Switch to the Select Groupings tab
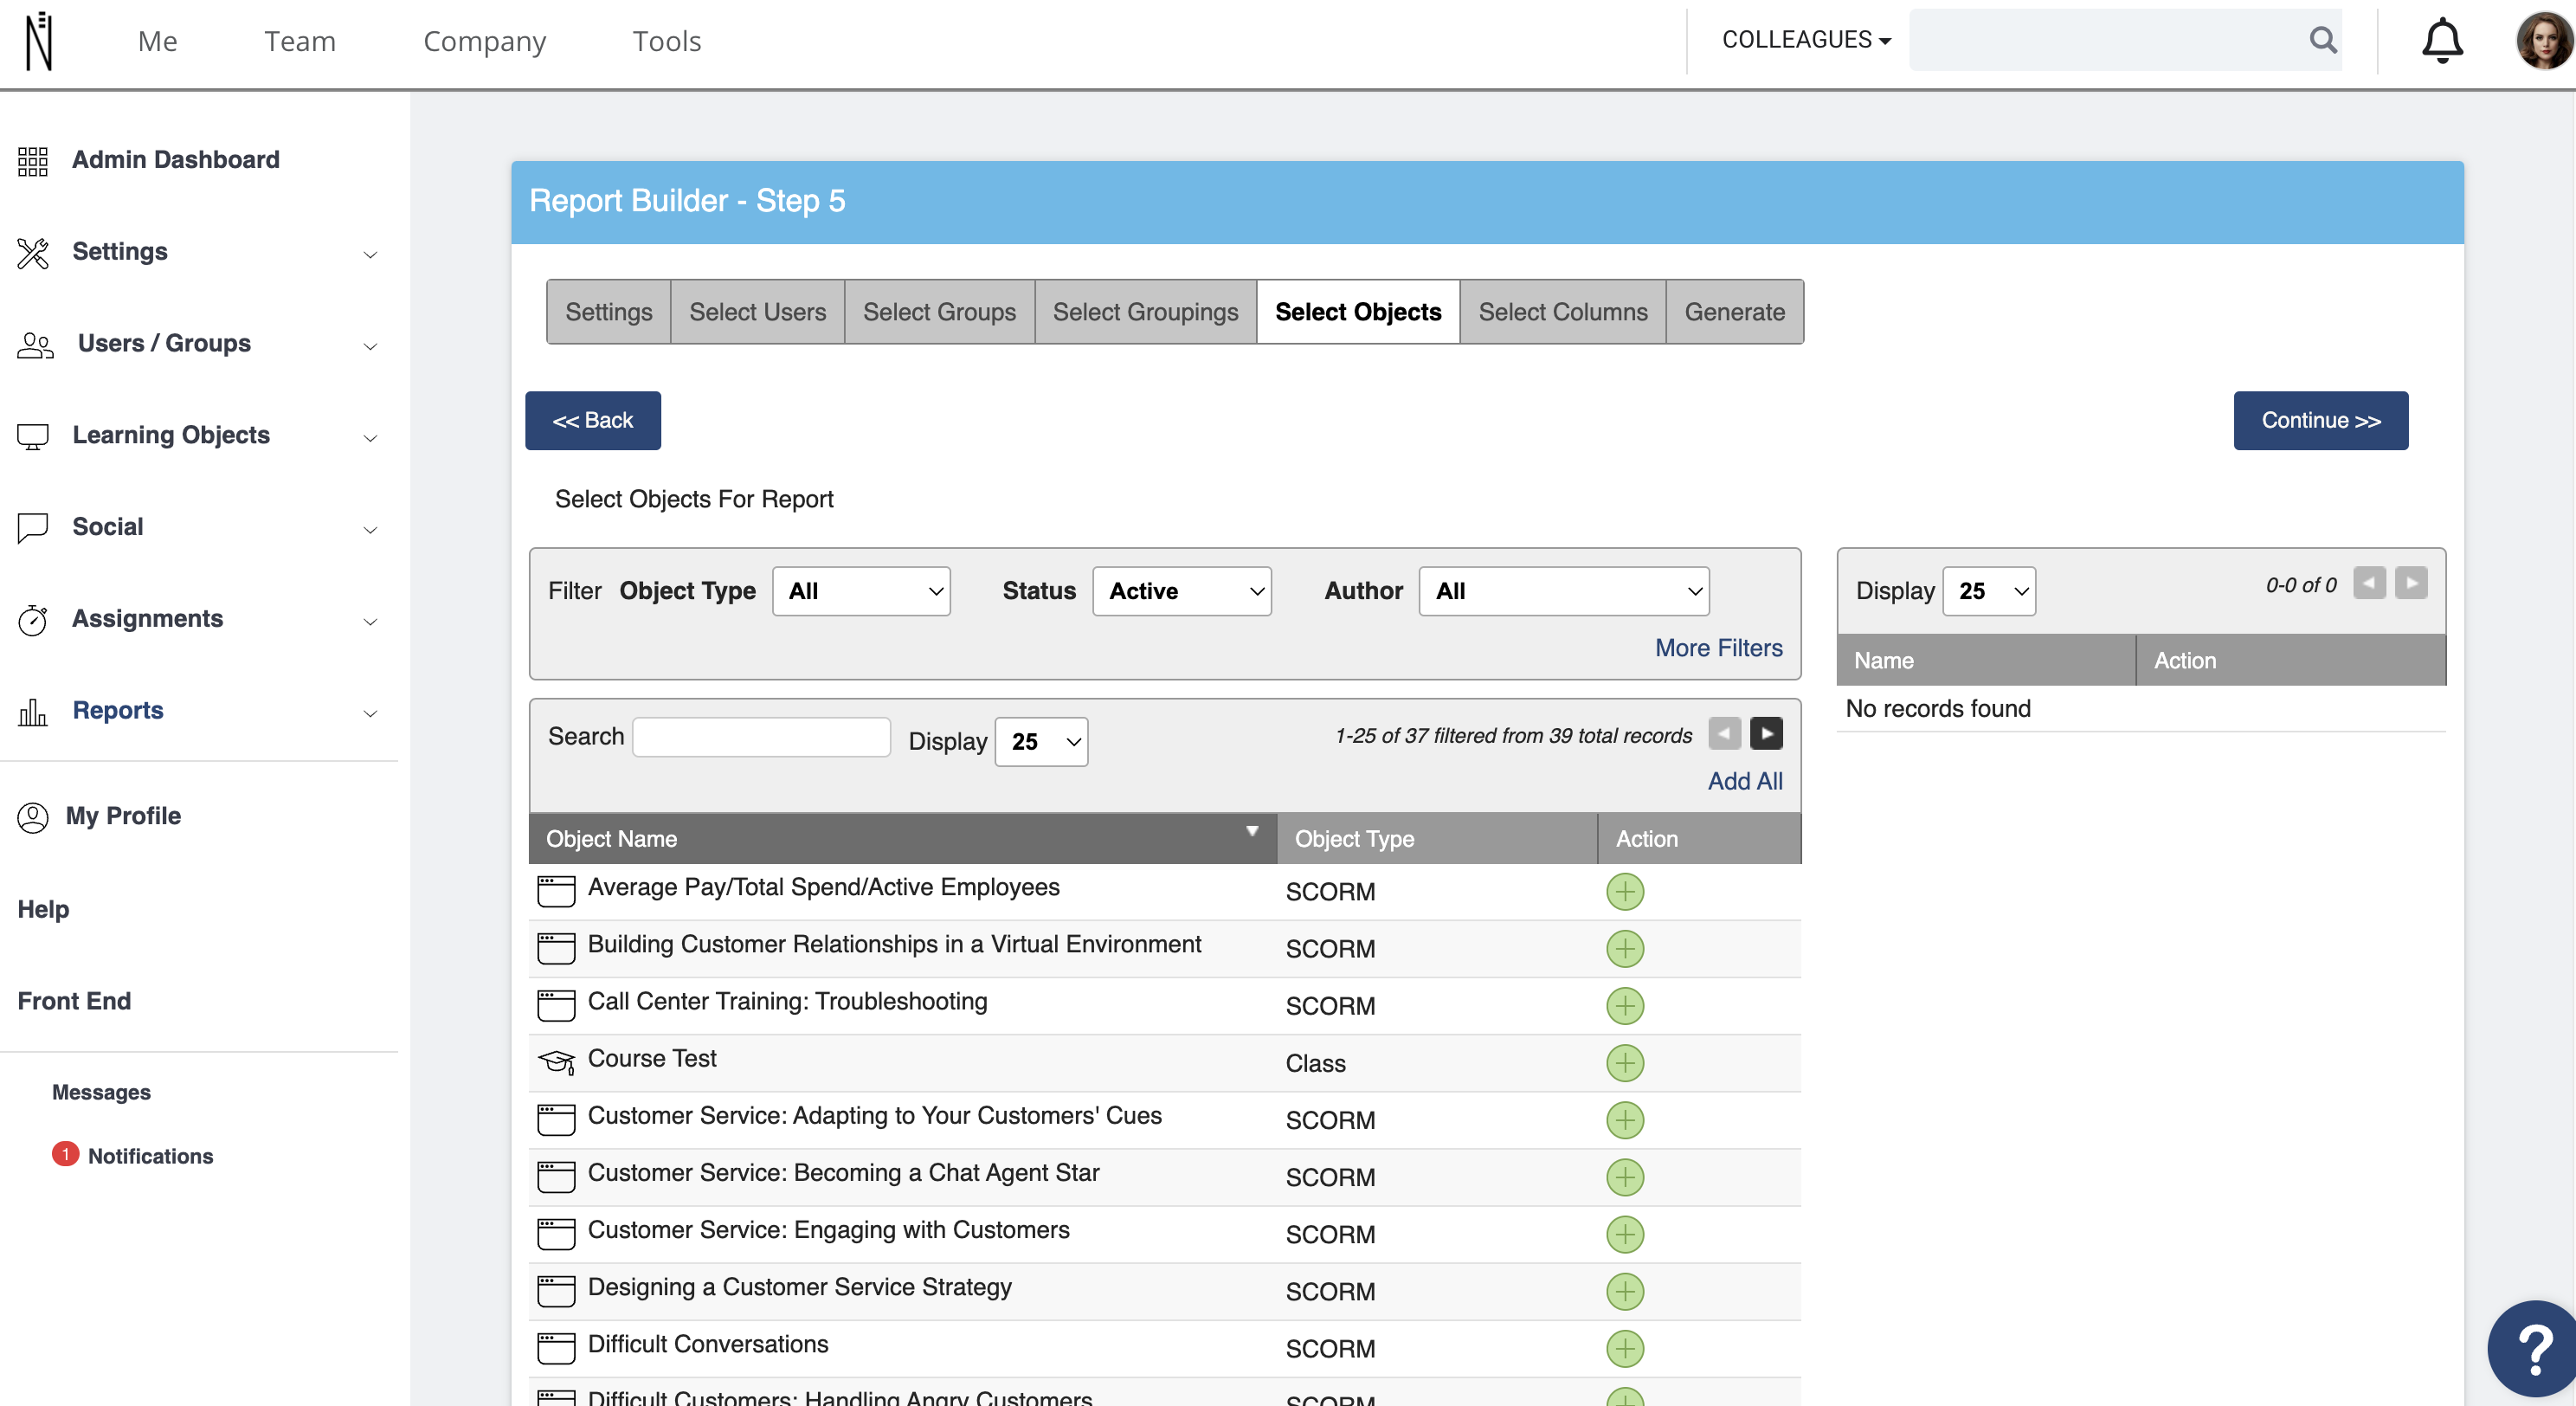This screenshot has width=2576, height=1406. 1145,312
